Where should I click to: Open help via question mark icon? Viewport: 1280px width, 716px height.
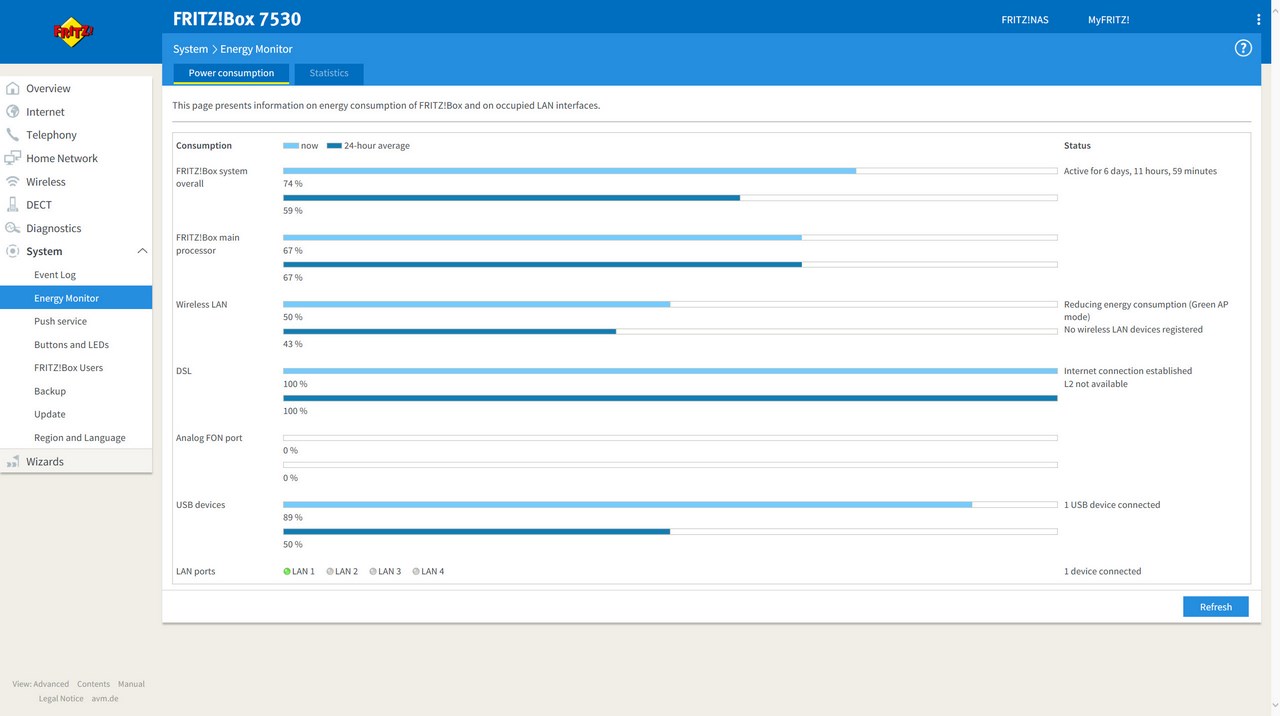pyautogui.click(x=1243, y=48)
